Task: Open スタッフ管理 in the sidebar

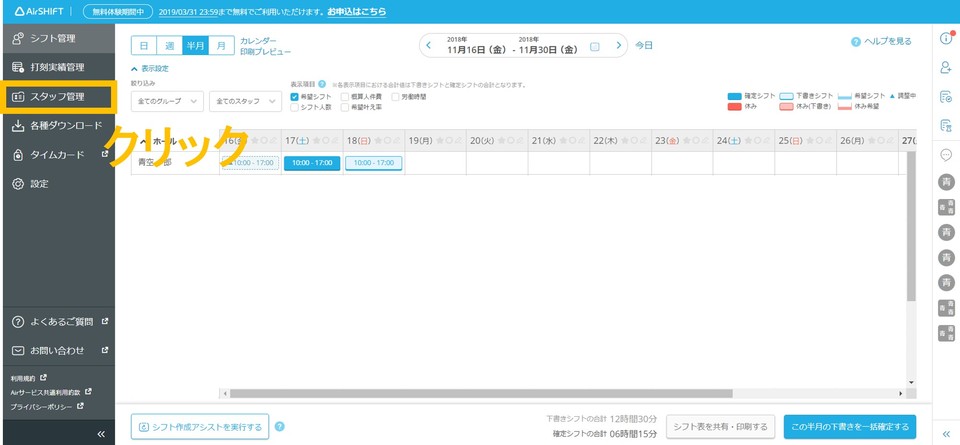Action: [x=57, y=97]
